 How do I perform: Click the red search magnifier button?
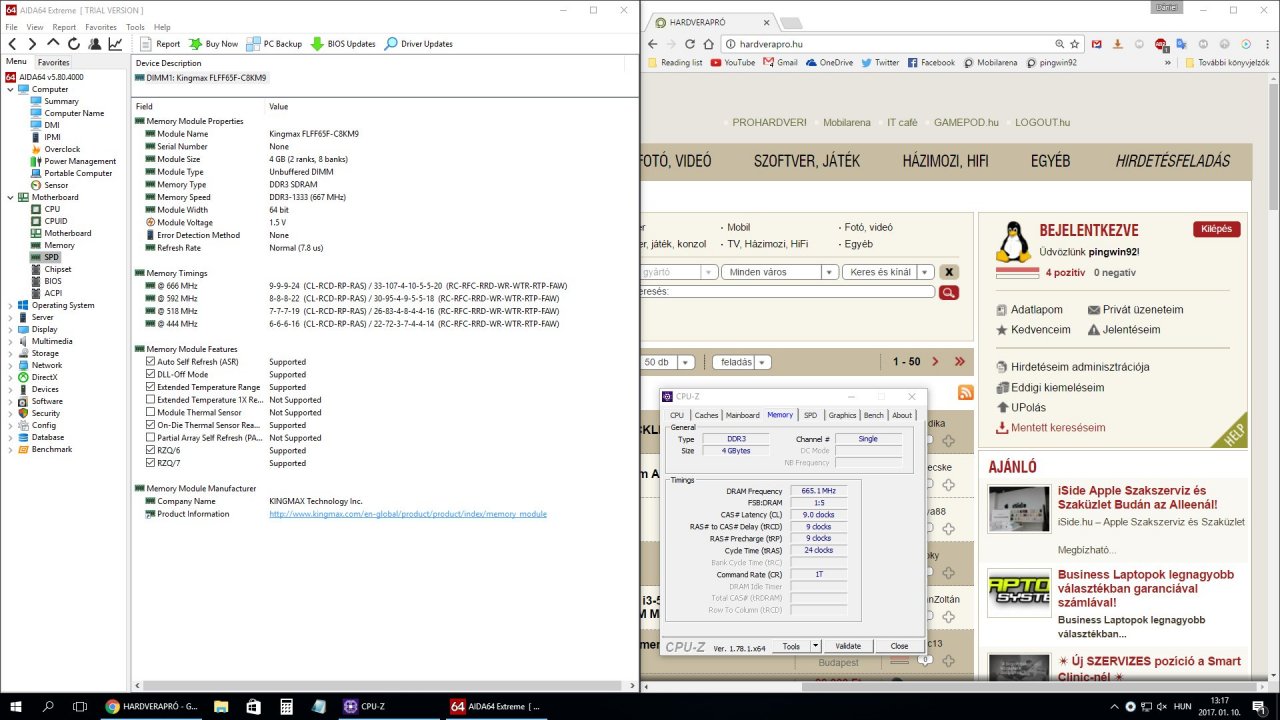(949, 292)
